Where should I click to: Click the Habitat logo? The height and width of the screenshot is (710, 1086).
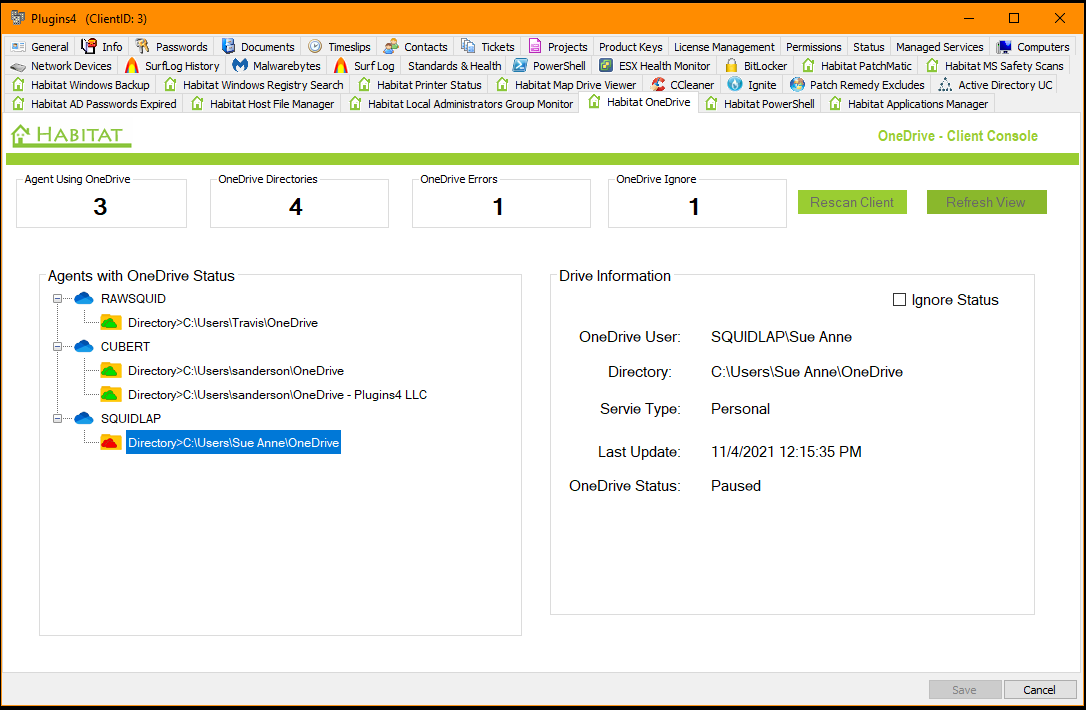pos(70,135)
